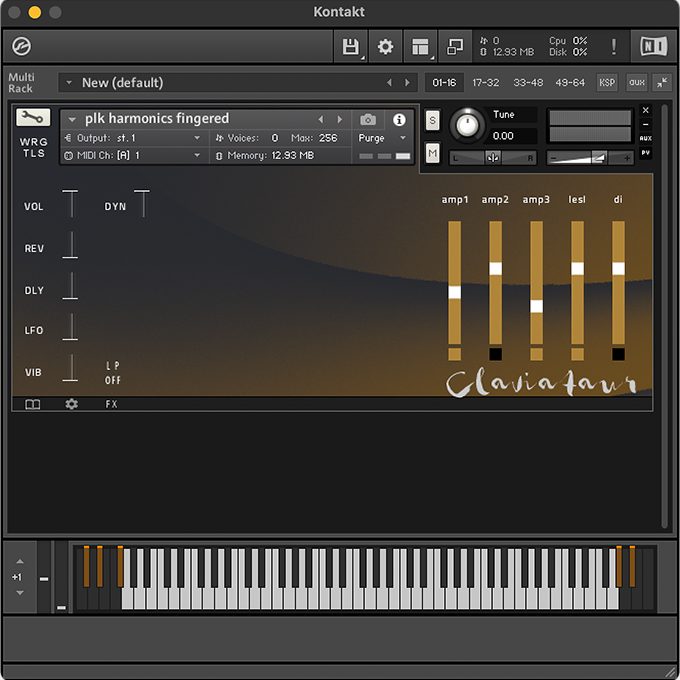
Task: Open the save/load files disk icon
Action: (x=351, y=47)
